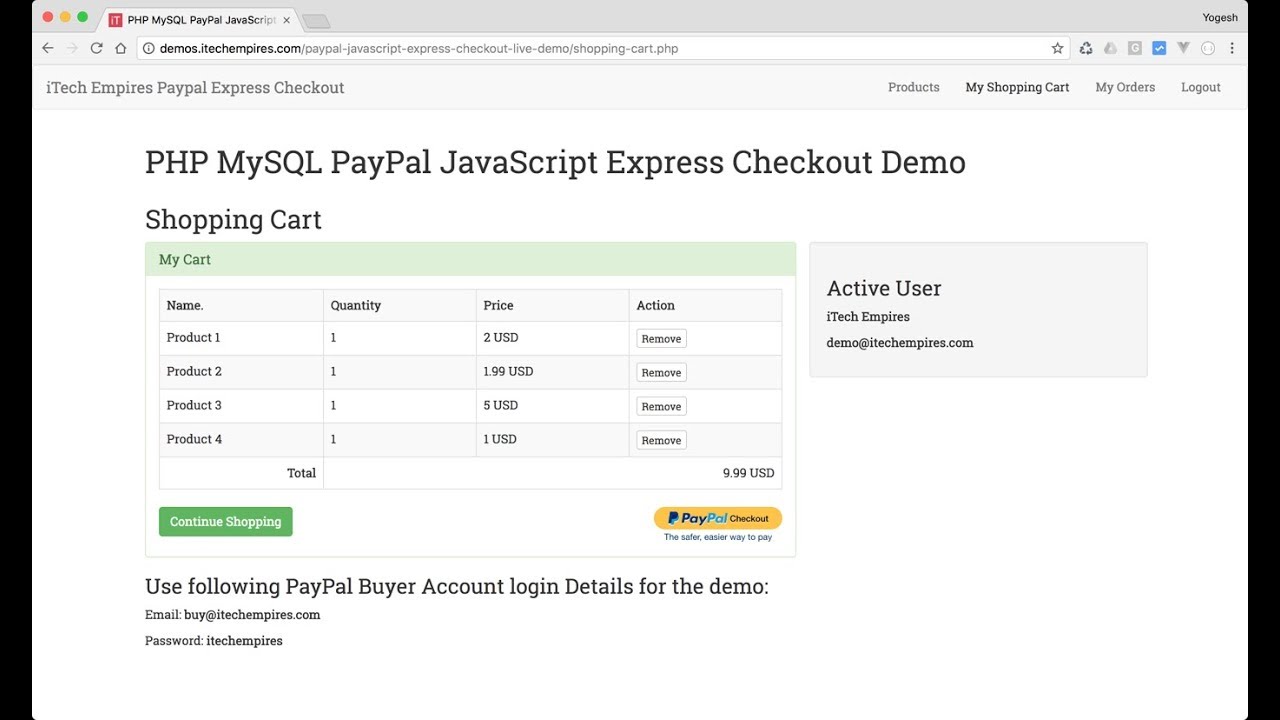Screen dimensions: 1280x720
Task: Go to My Shopping Cart in navbar
Action: click(x=1017, y=87)
